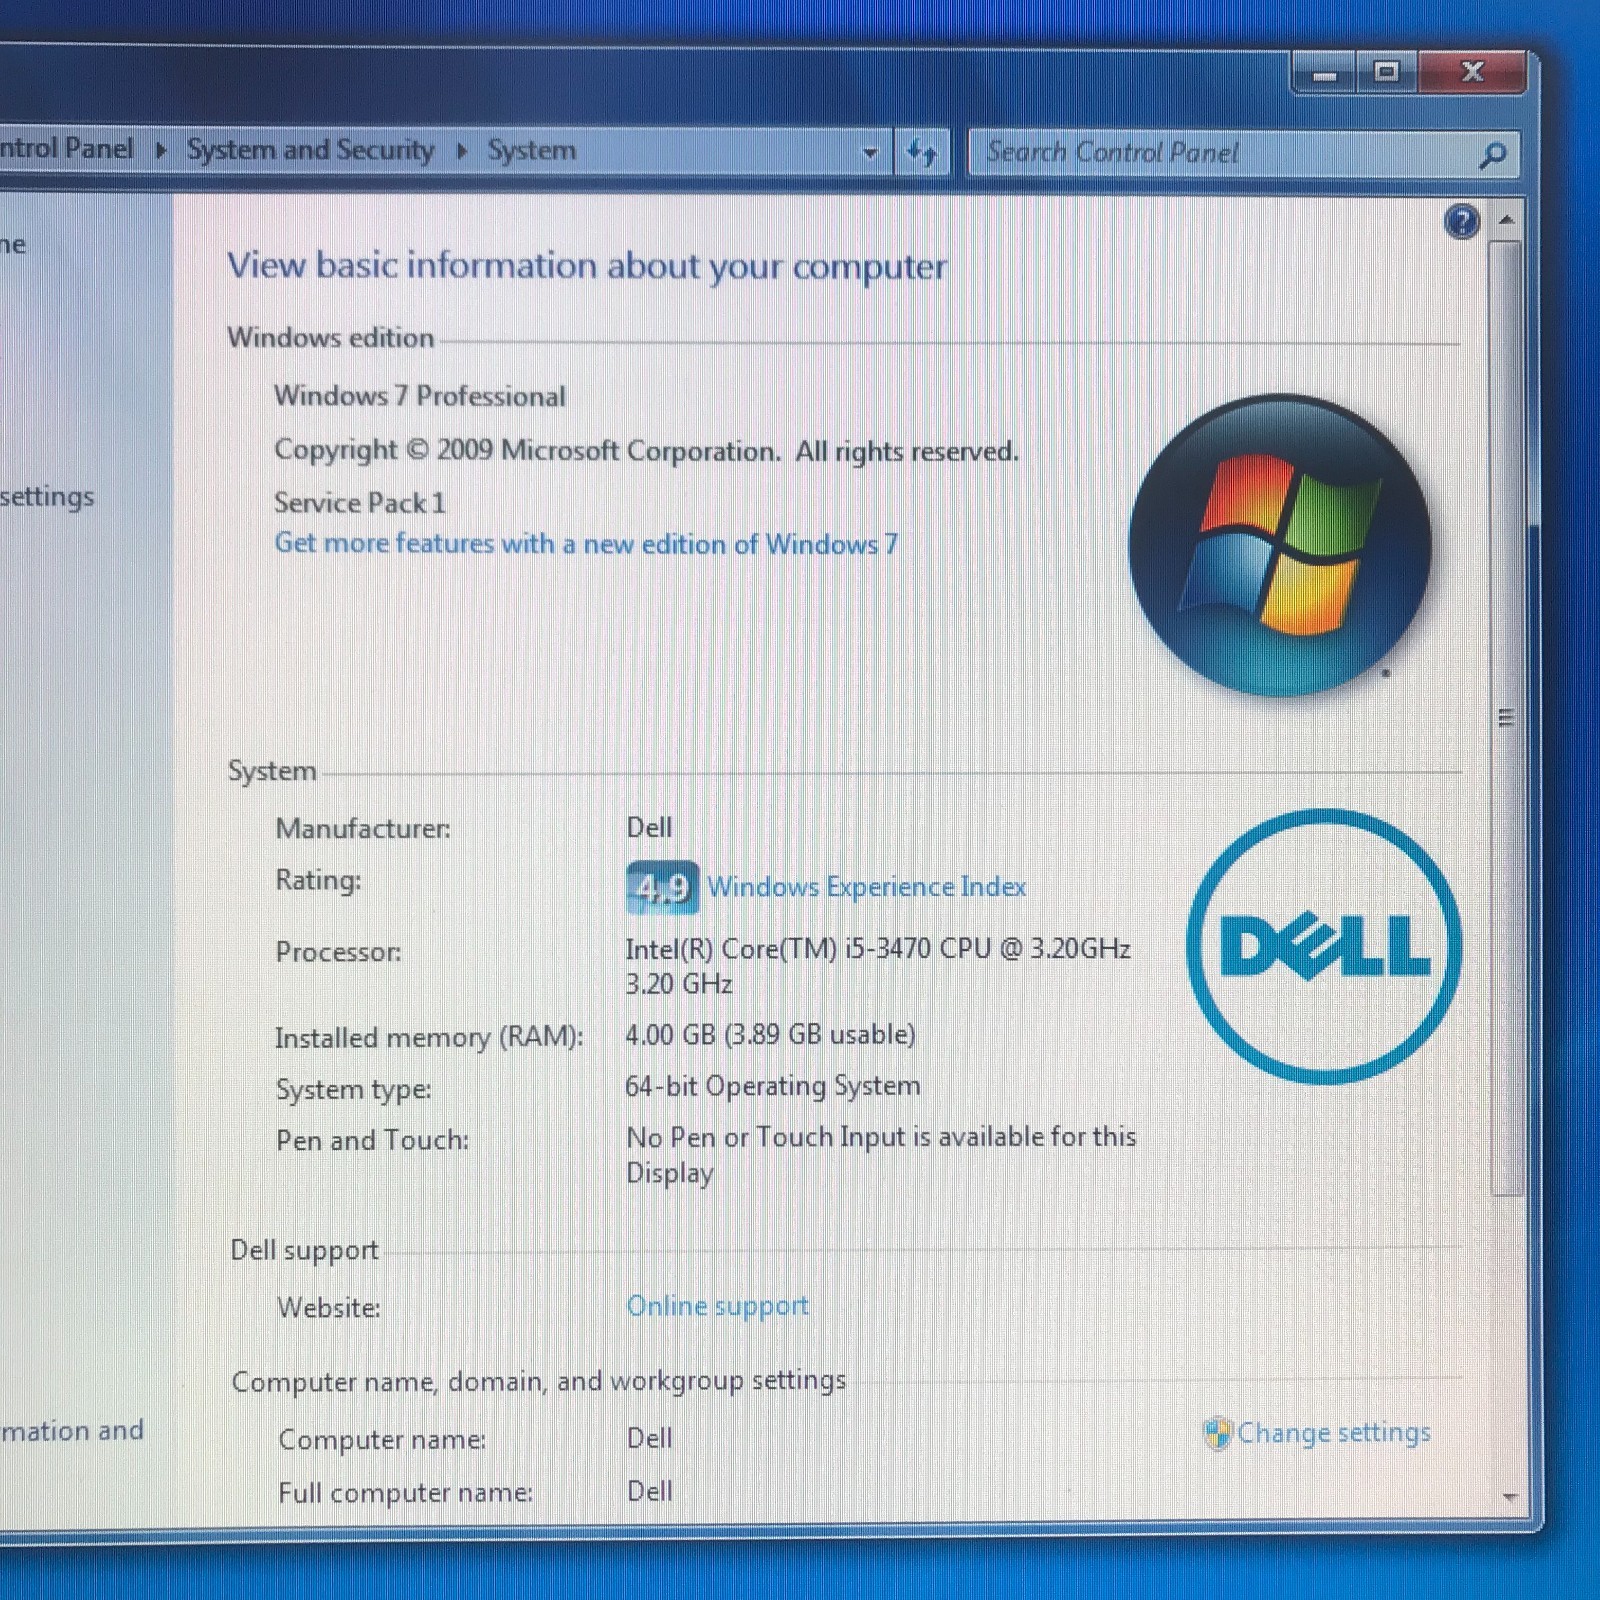Click the Windows 7 logo orb

coord(1280,545)
